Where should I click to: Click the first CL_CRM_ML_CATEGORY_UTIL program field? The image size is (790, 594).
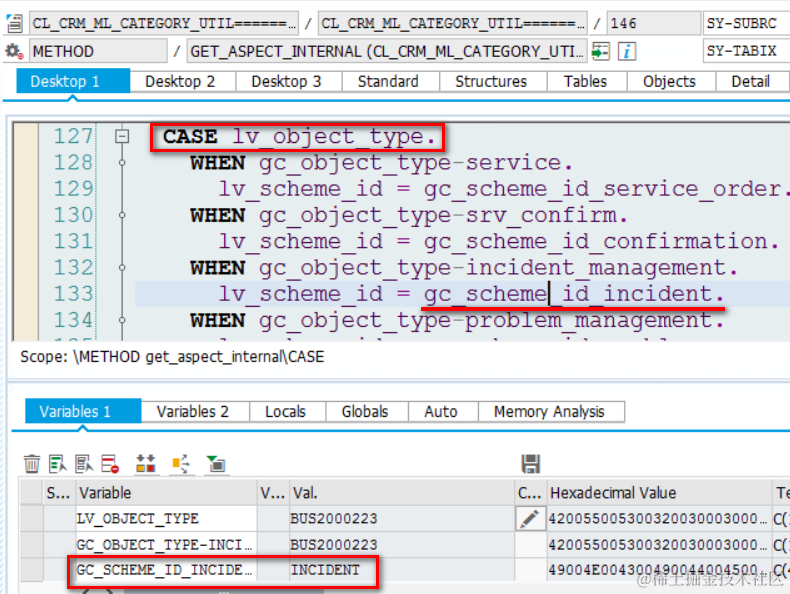tap(164, 23)
